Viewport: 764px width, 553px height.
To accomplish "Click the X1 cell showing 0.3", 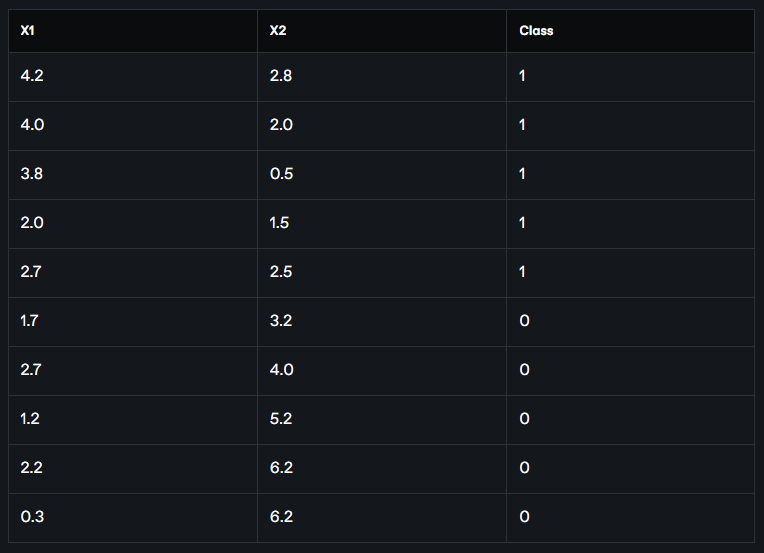I will pyautogui.click(x=32, y=517).
